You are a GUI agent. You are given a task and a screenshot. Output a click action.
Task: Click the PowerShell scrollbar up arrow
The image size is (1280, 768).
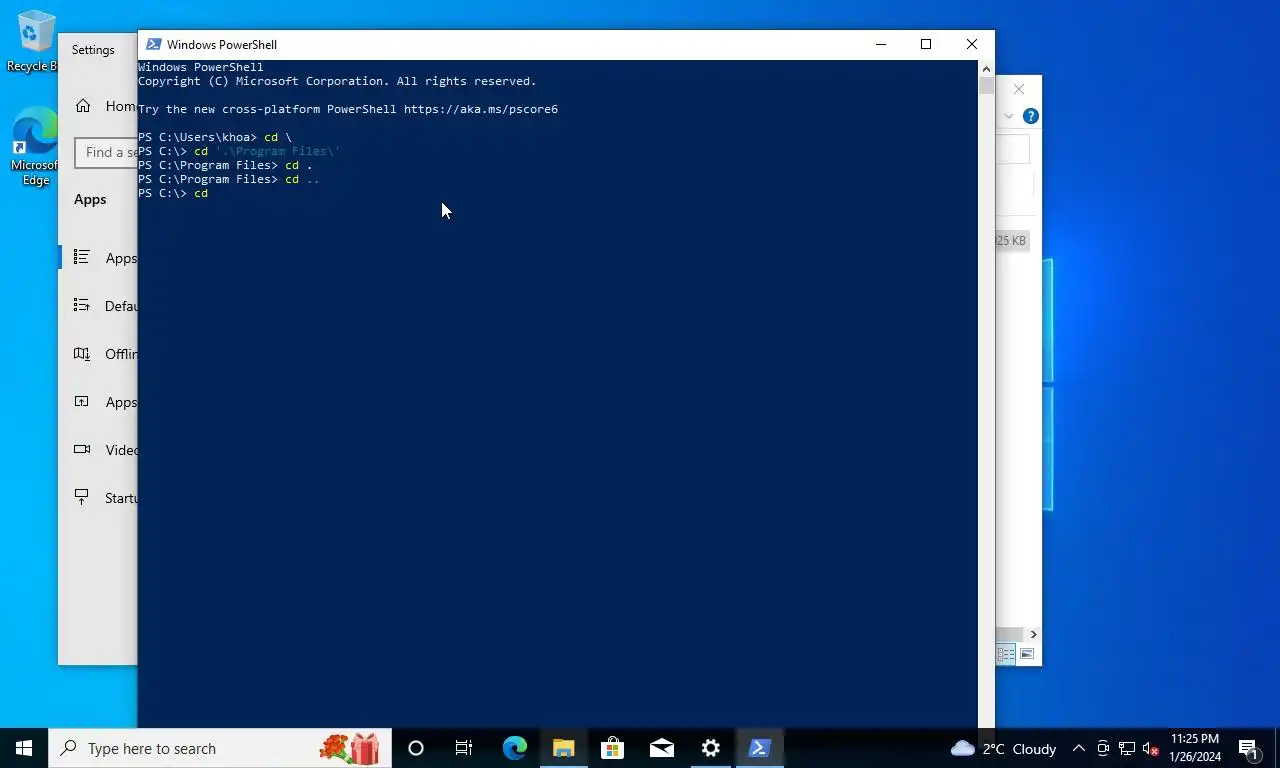point(986,68)
